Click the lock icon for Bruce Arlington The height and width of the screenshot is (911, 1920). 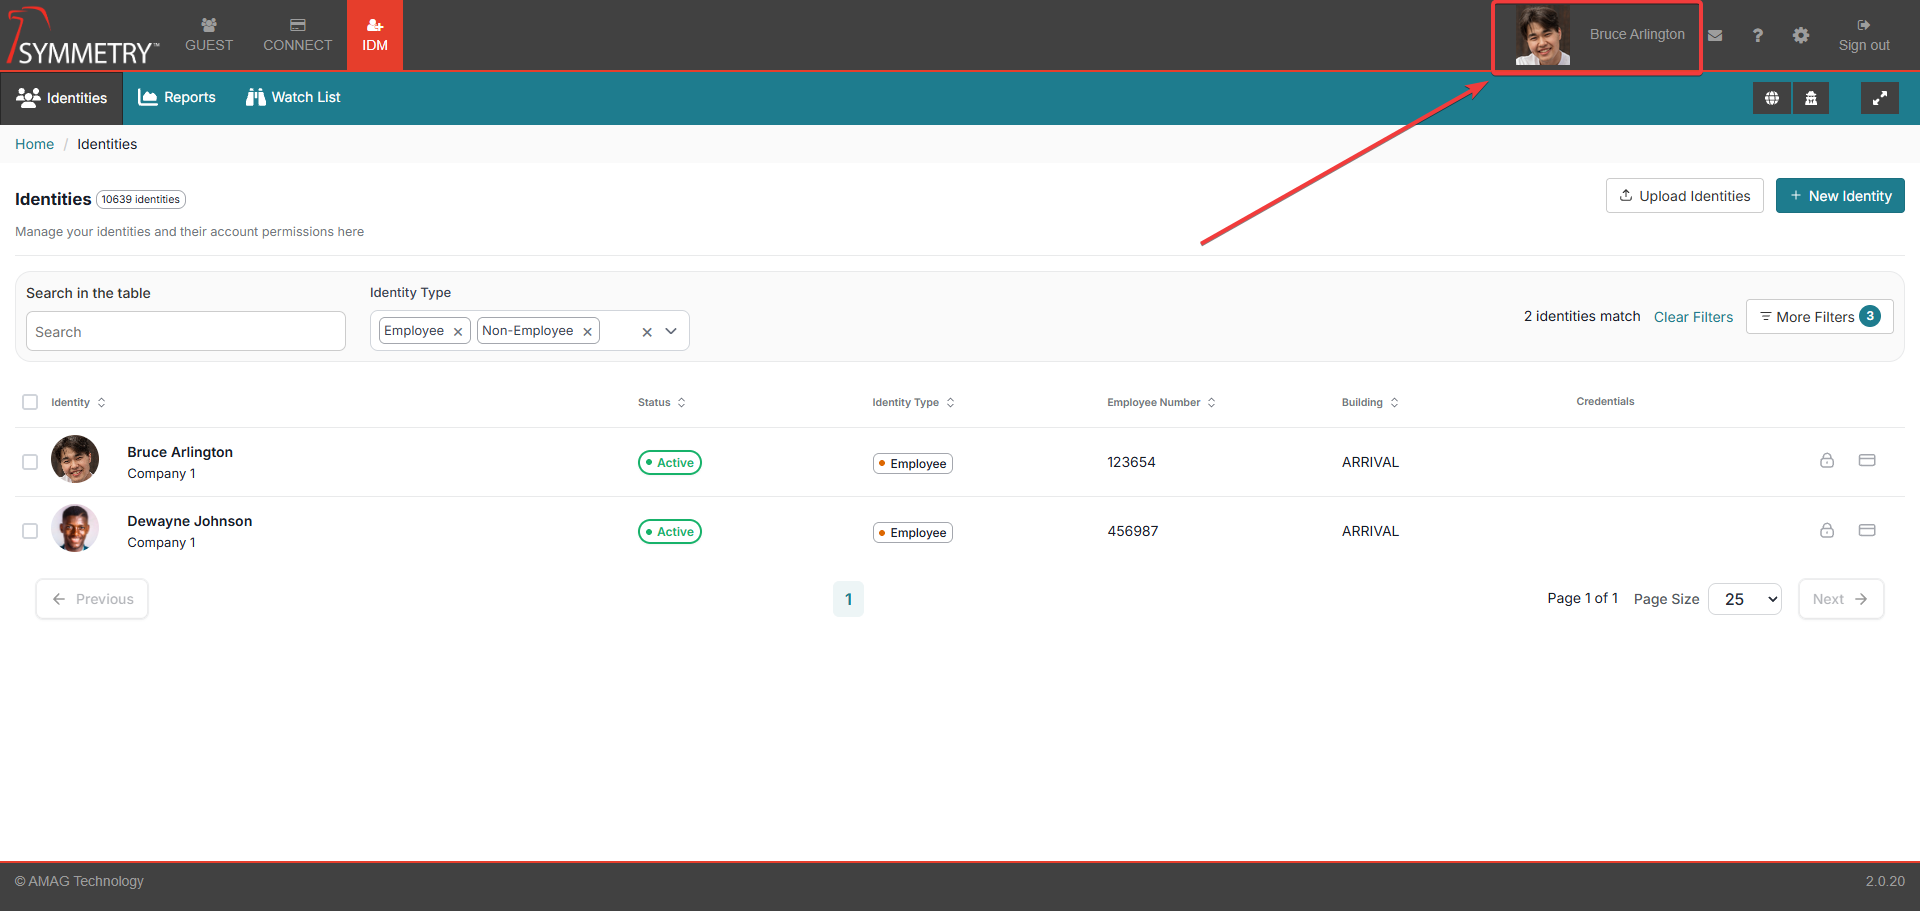pyautogui.click(x=1826, y=461)
